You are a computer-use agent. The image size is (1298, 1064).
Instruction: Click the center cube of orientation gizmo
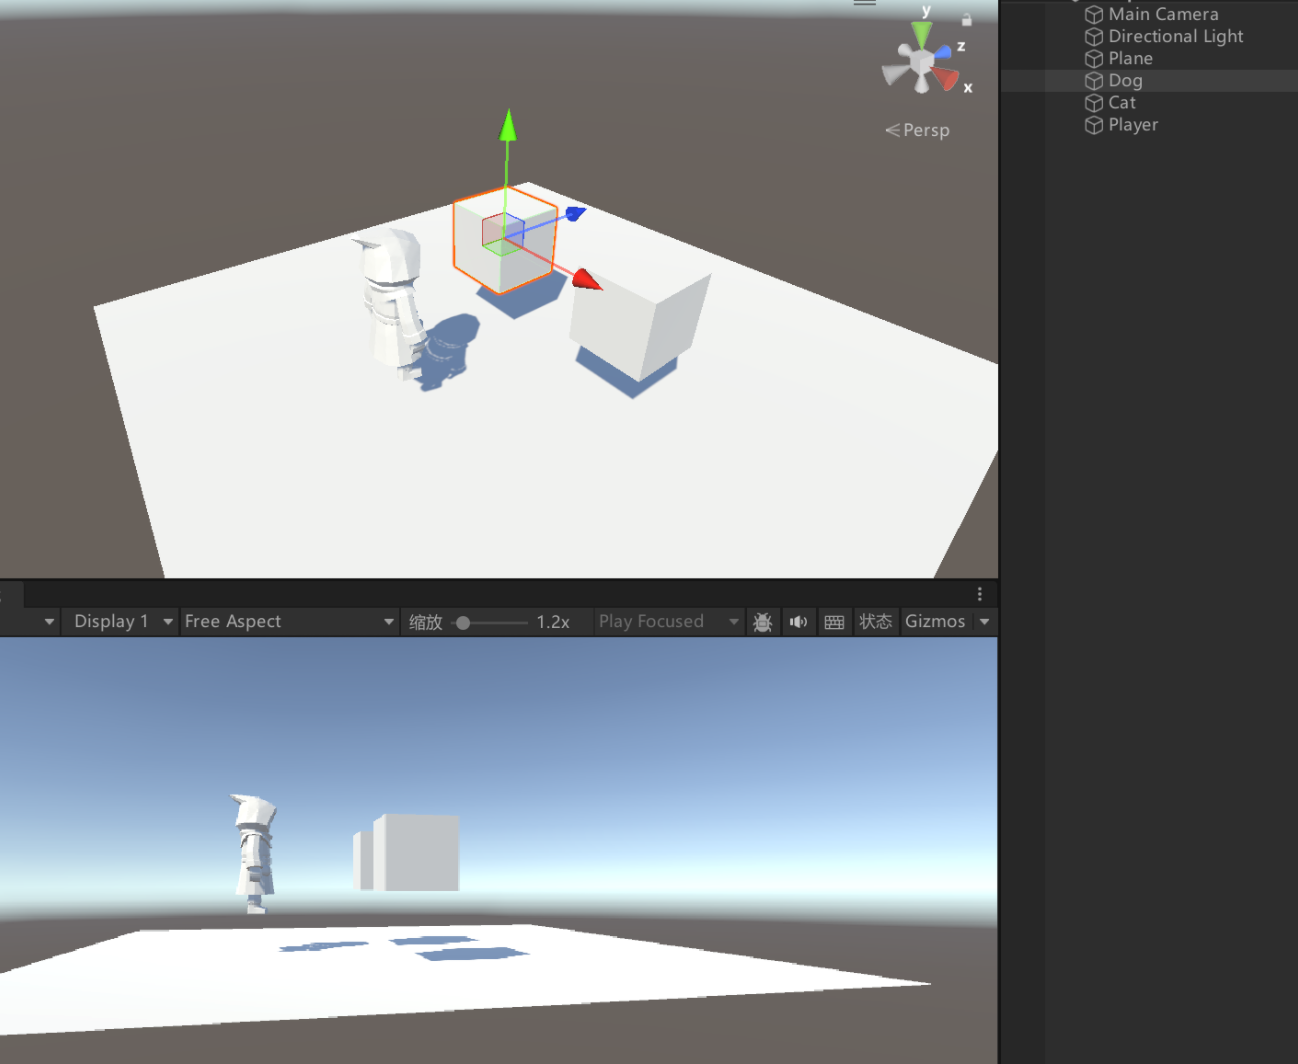click(921, 64)
